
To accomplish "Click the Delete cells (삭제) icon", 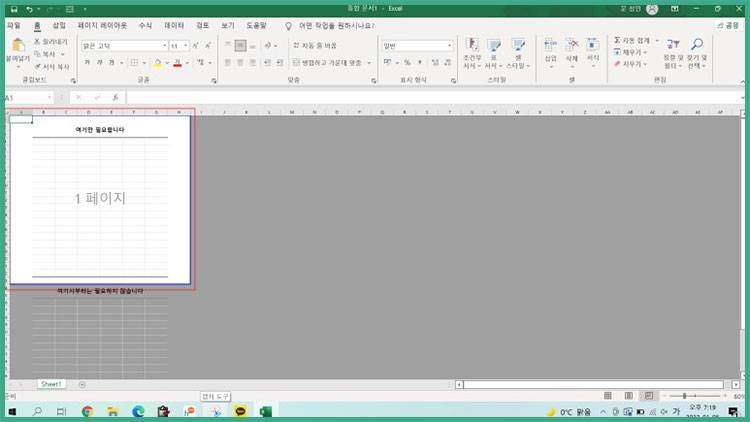I will [x=572, y=45].
